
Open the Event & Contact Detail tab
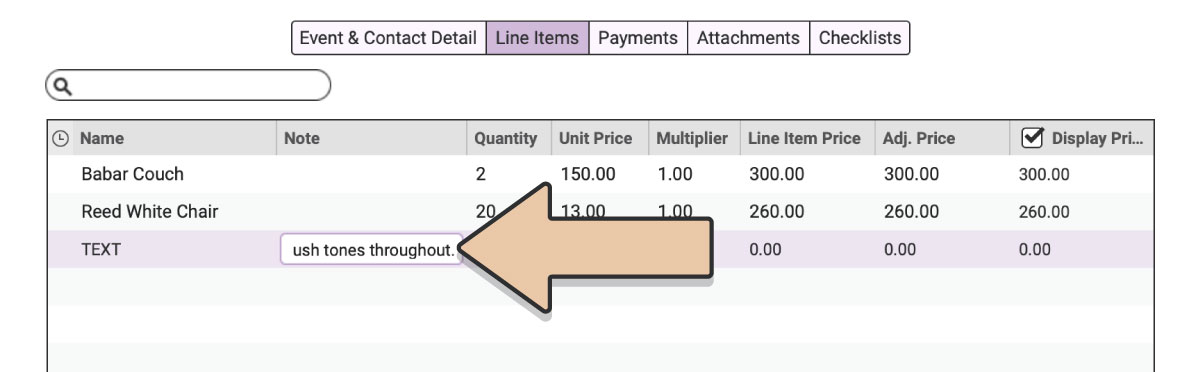pos(389,38)
